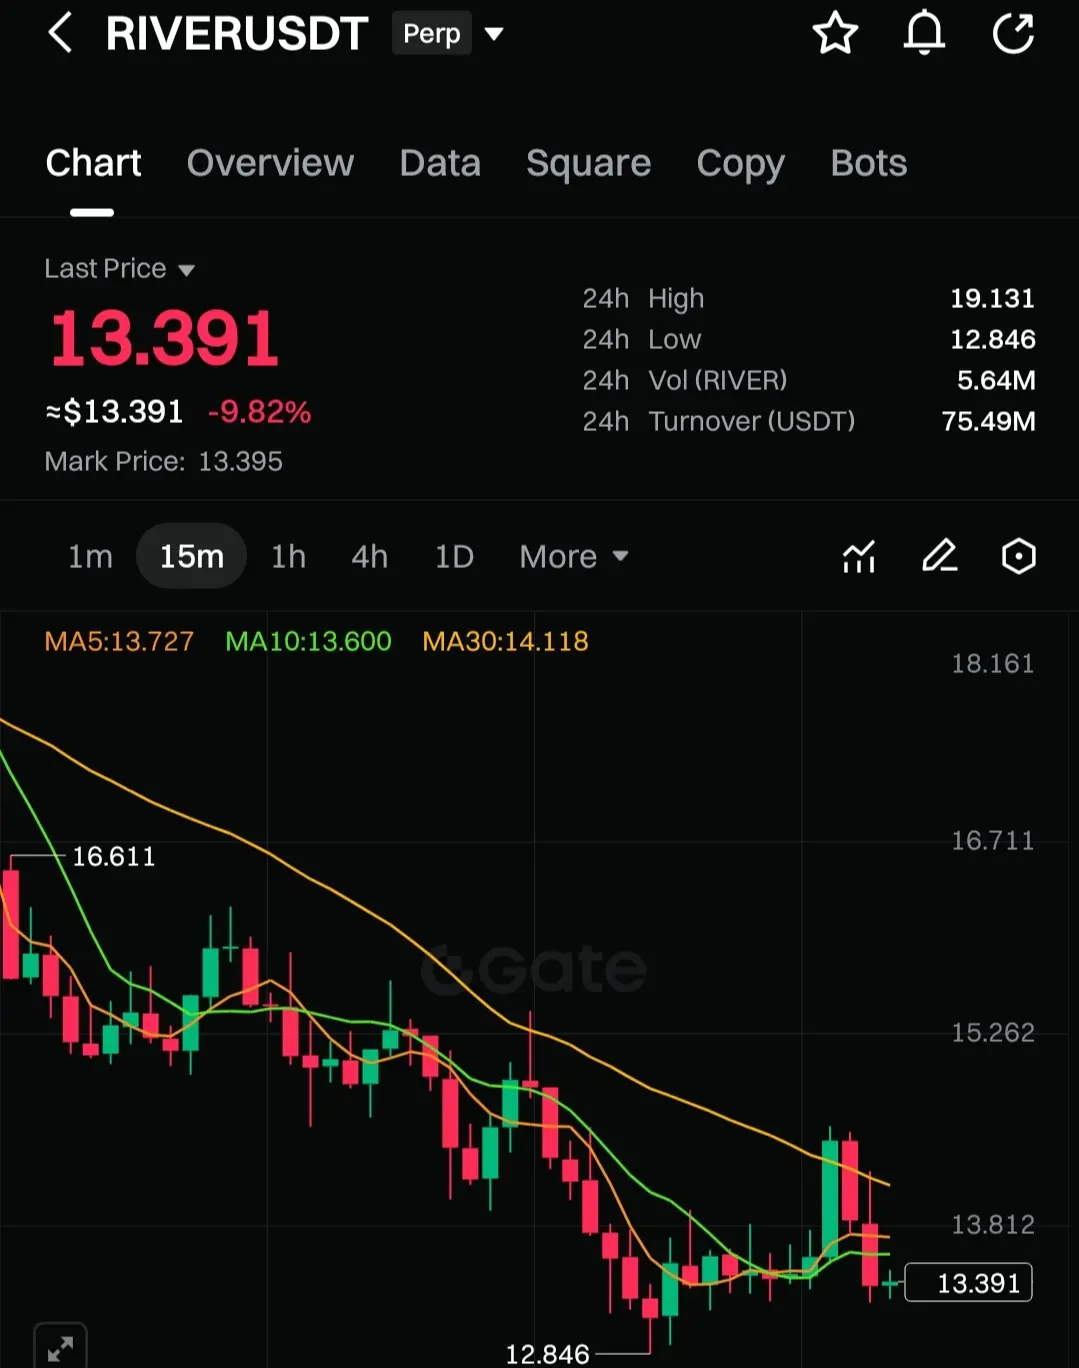This screenshot has width=1079, height=1368.
Task: Tap the 12.846 low marker on chart
Action: (x=547, y=1354)
